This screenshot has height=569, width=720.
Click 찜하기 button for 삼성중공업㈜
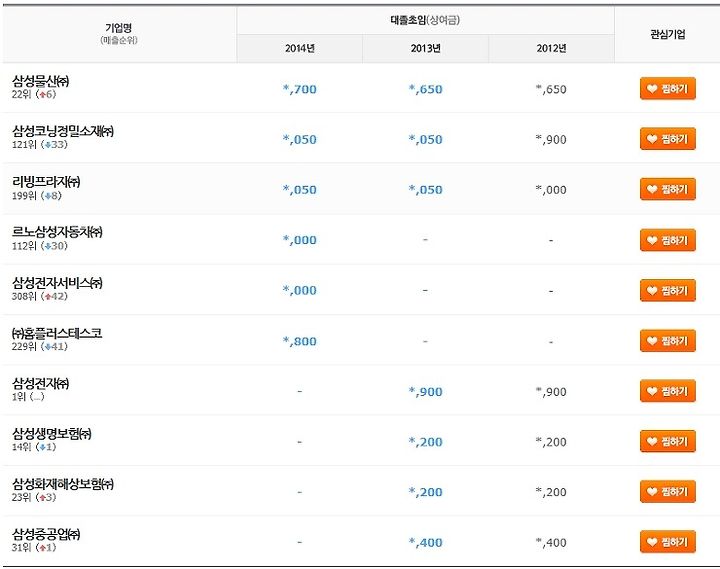[x=668, y=542]
